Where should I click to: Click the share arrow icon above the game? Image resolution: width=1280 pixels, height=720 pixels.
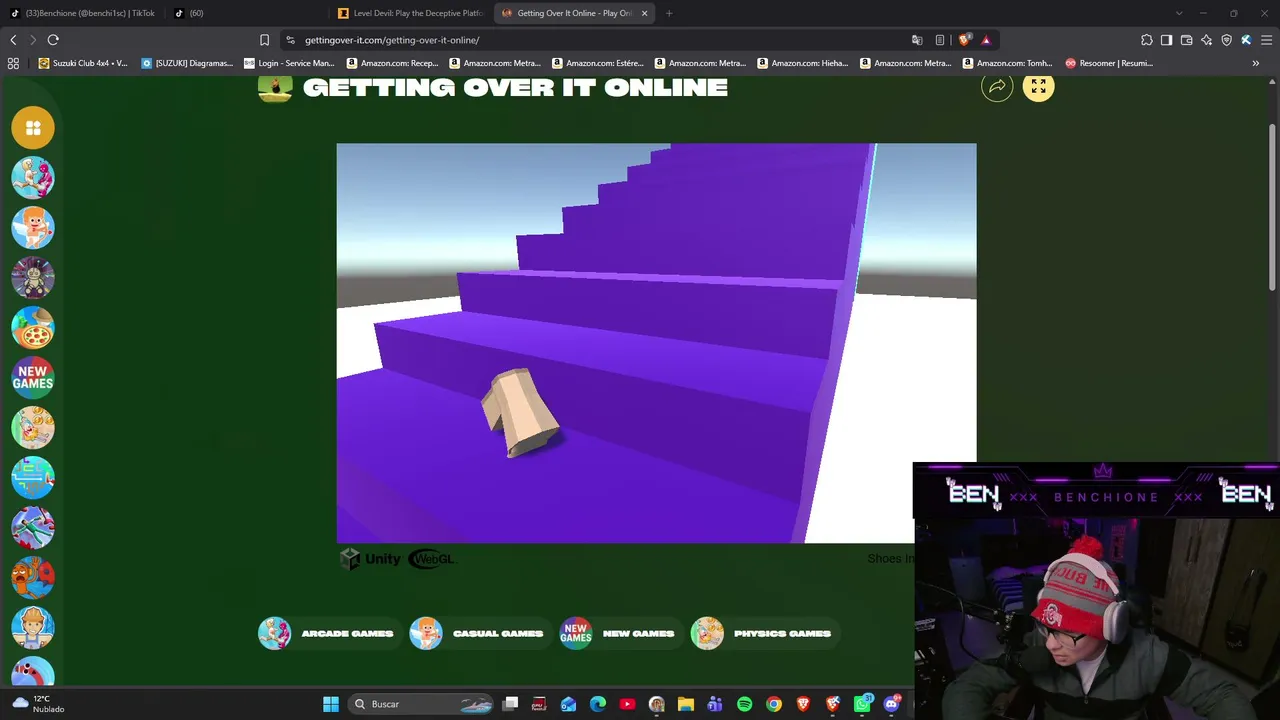[997, 87]
